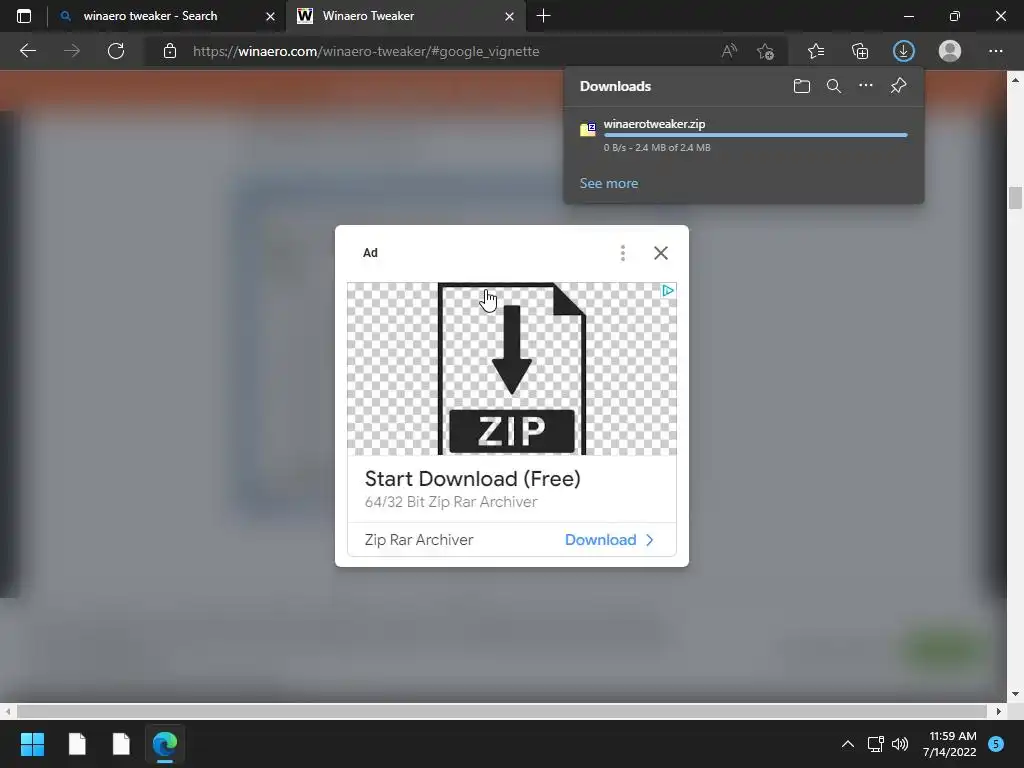Go back to the previous page

[x=27, y=51]
